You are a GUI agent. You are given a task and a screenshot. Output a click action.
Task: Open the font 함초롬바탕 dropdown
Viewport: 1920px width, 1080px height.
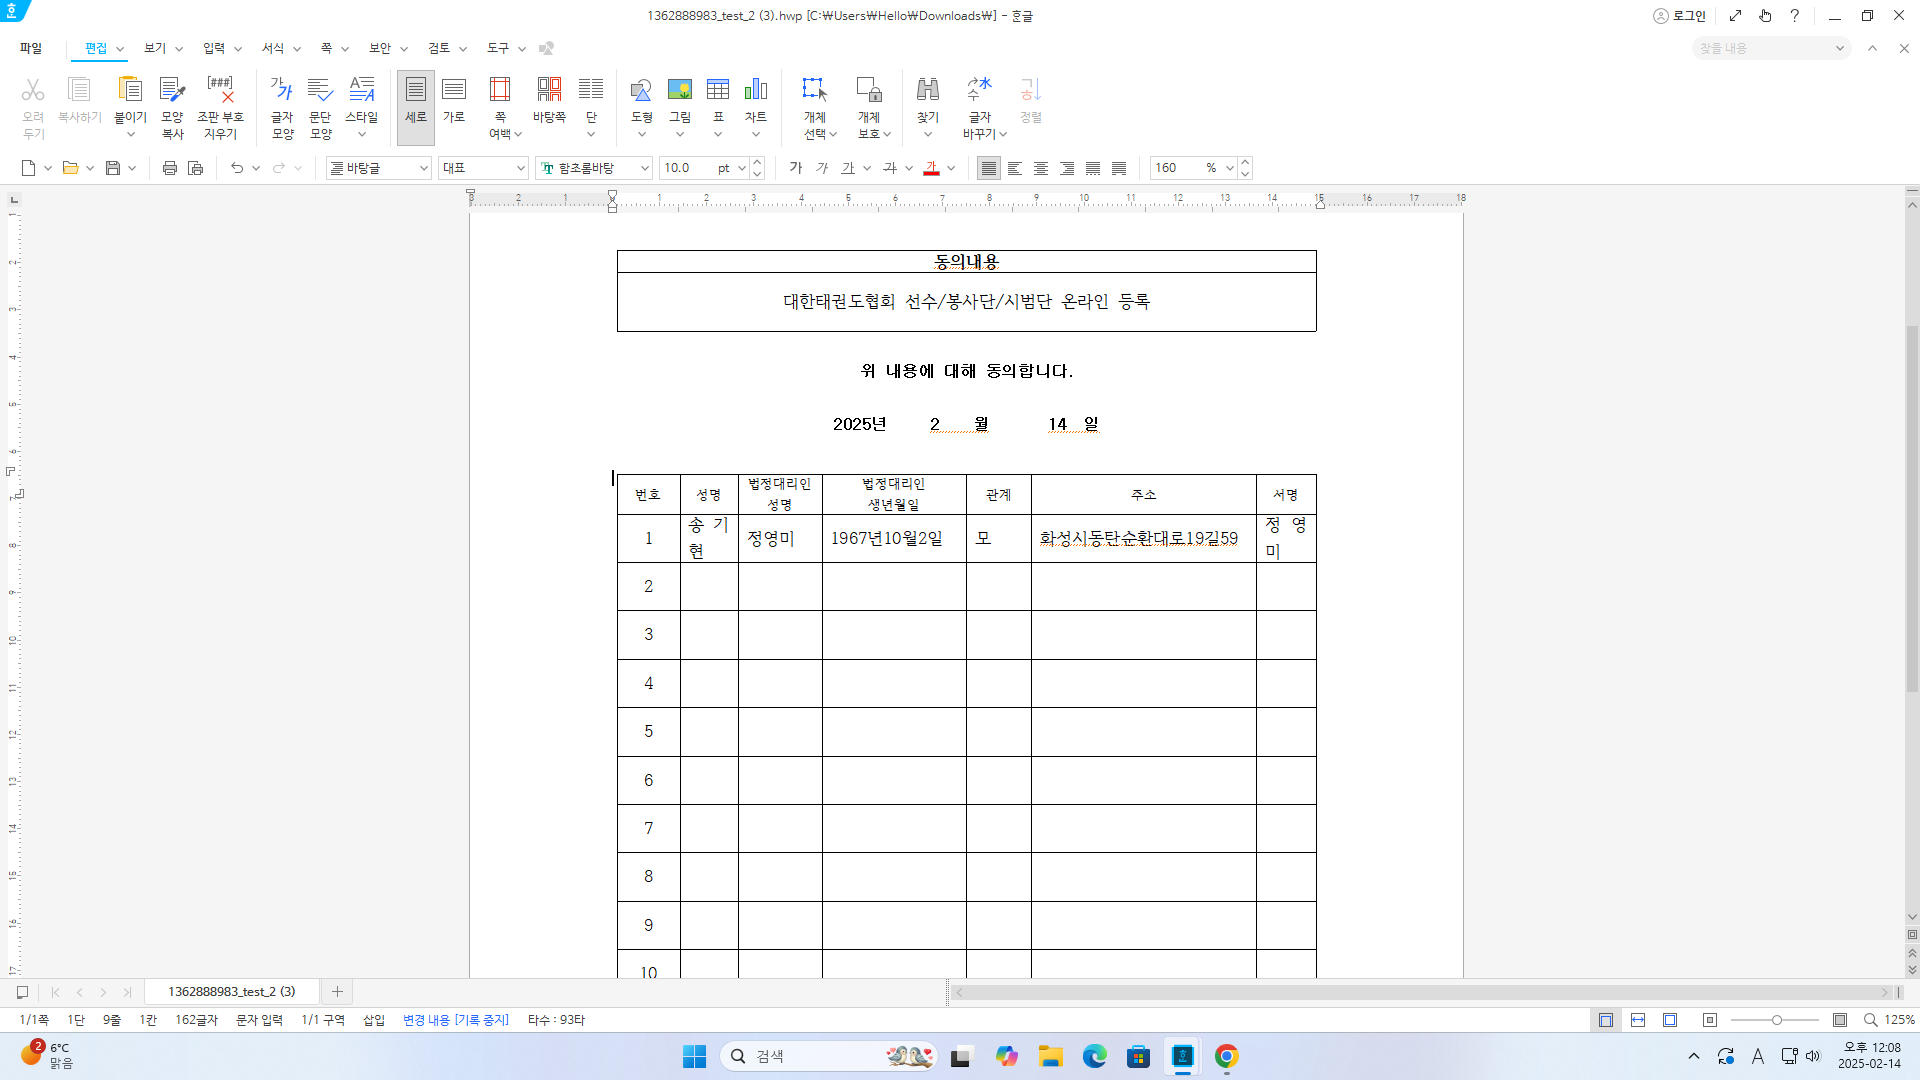(645, 168)
